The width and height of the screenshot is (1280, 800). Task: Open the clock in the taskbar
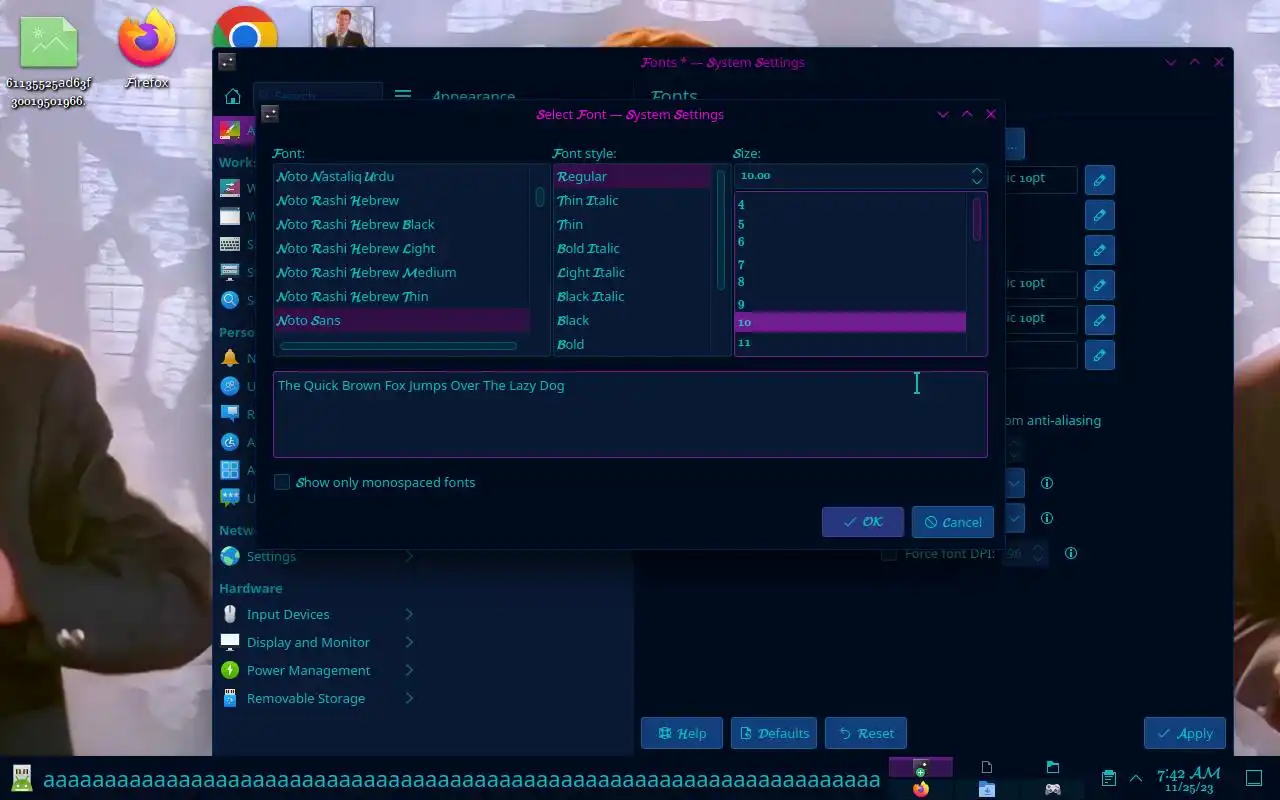[1188, 779]
